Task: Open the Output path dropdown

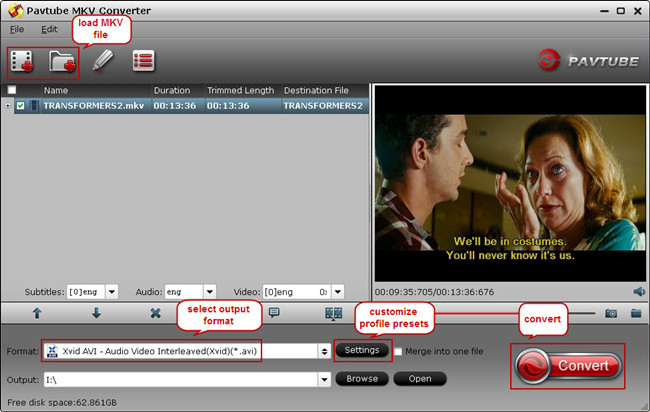Action: [325, 379]
